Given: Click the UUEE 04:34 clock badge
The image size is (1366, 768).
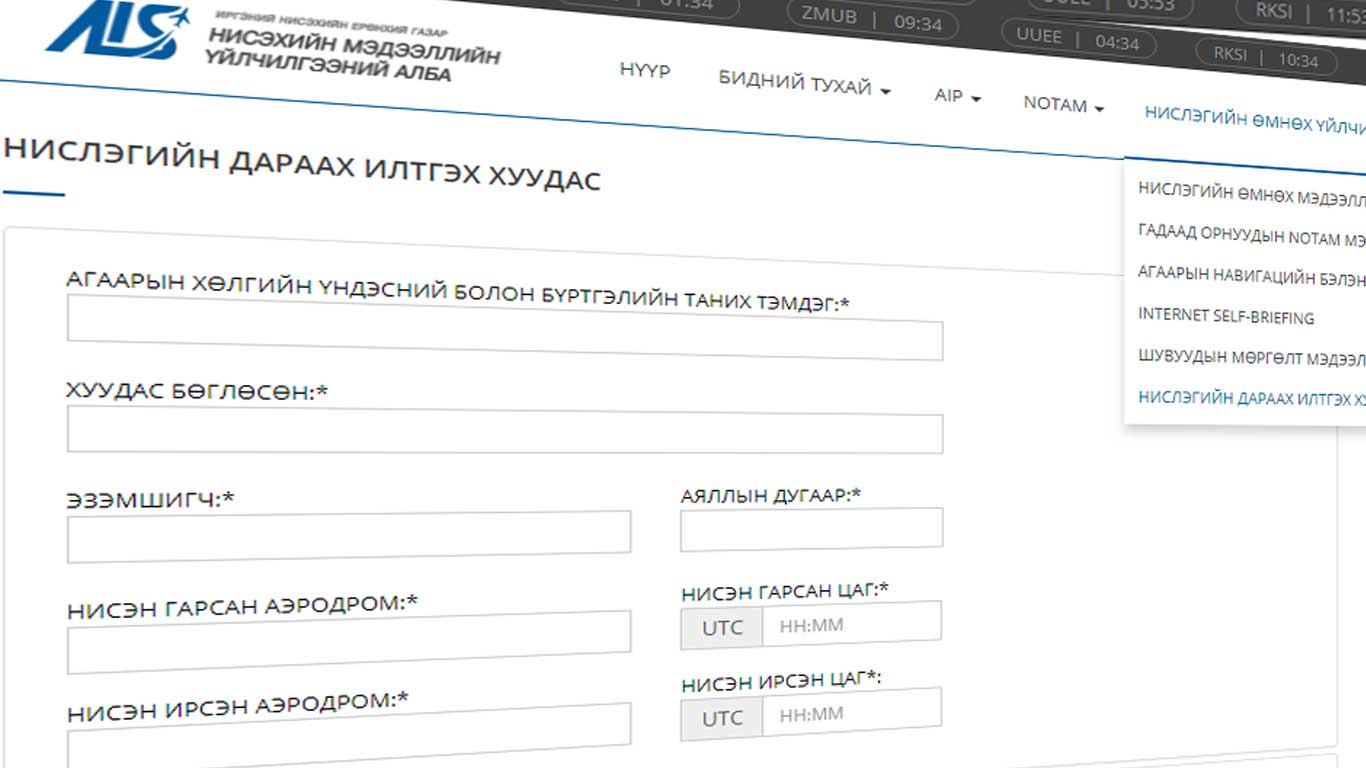Looking at the screenshot, I should pos(1078,41).
